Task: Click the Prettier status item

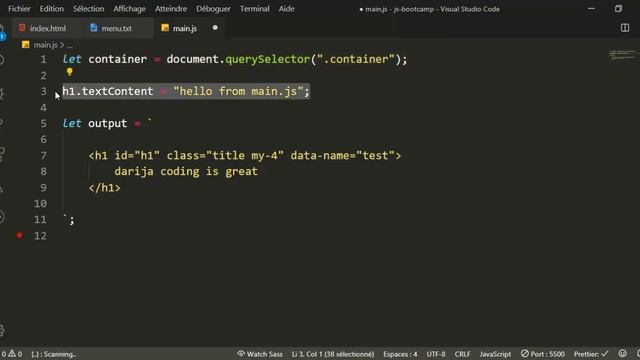Action: pyautogui.click(x=591, y=354)
